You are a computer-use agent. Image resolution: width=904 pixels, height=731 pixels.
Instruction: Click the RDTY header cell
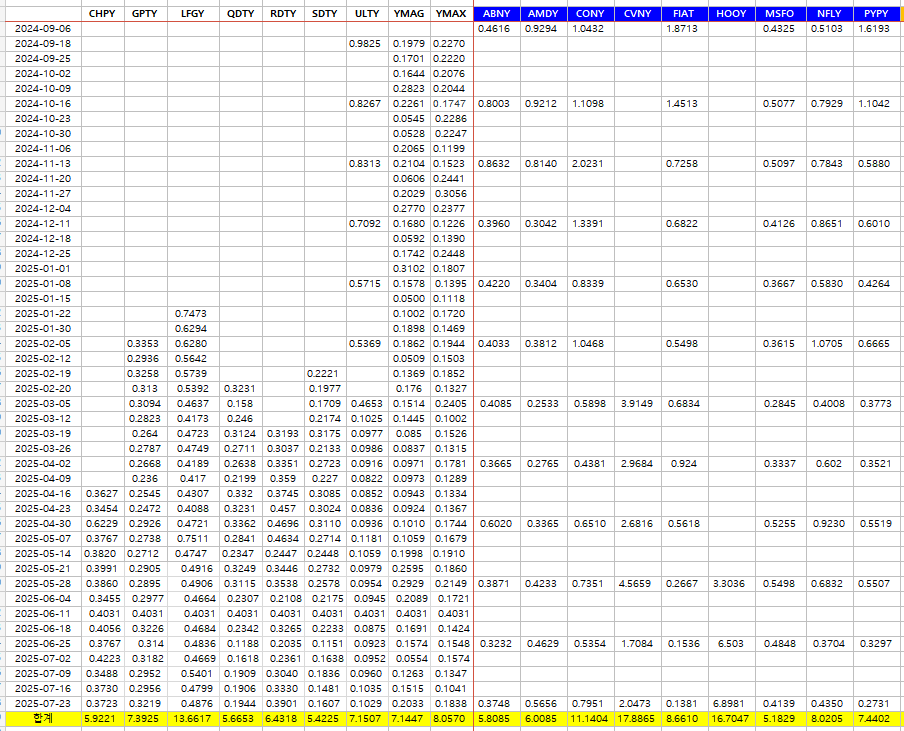283,14
